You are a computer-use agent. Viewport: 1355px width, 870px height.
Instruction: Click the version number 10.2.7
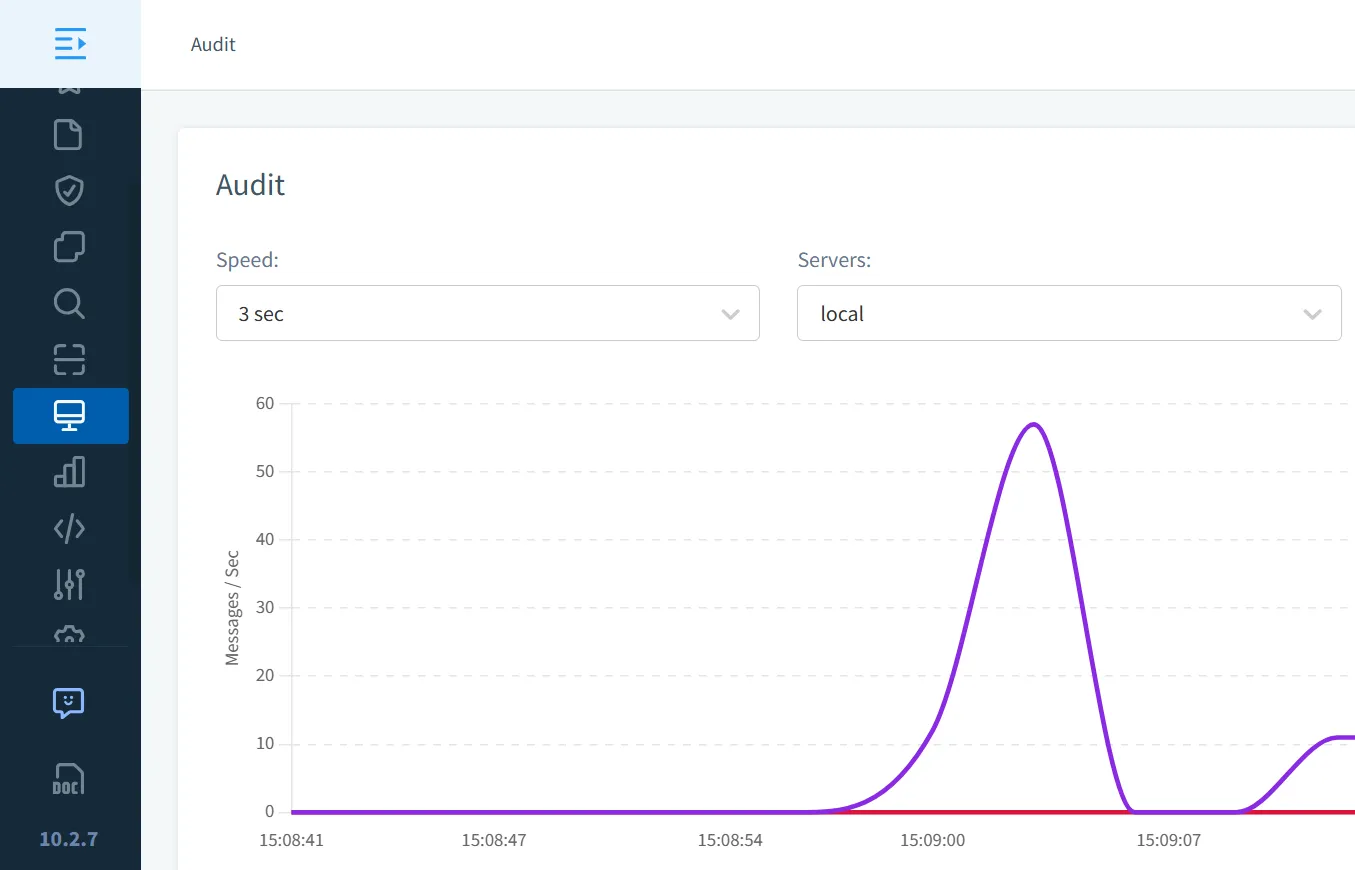[x=69, y=839]
